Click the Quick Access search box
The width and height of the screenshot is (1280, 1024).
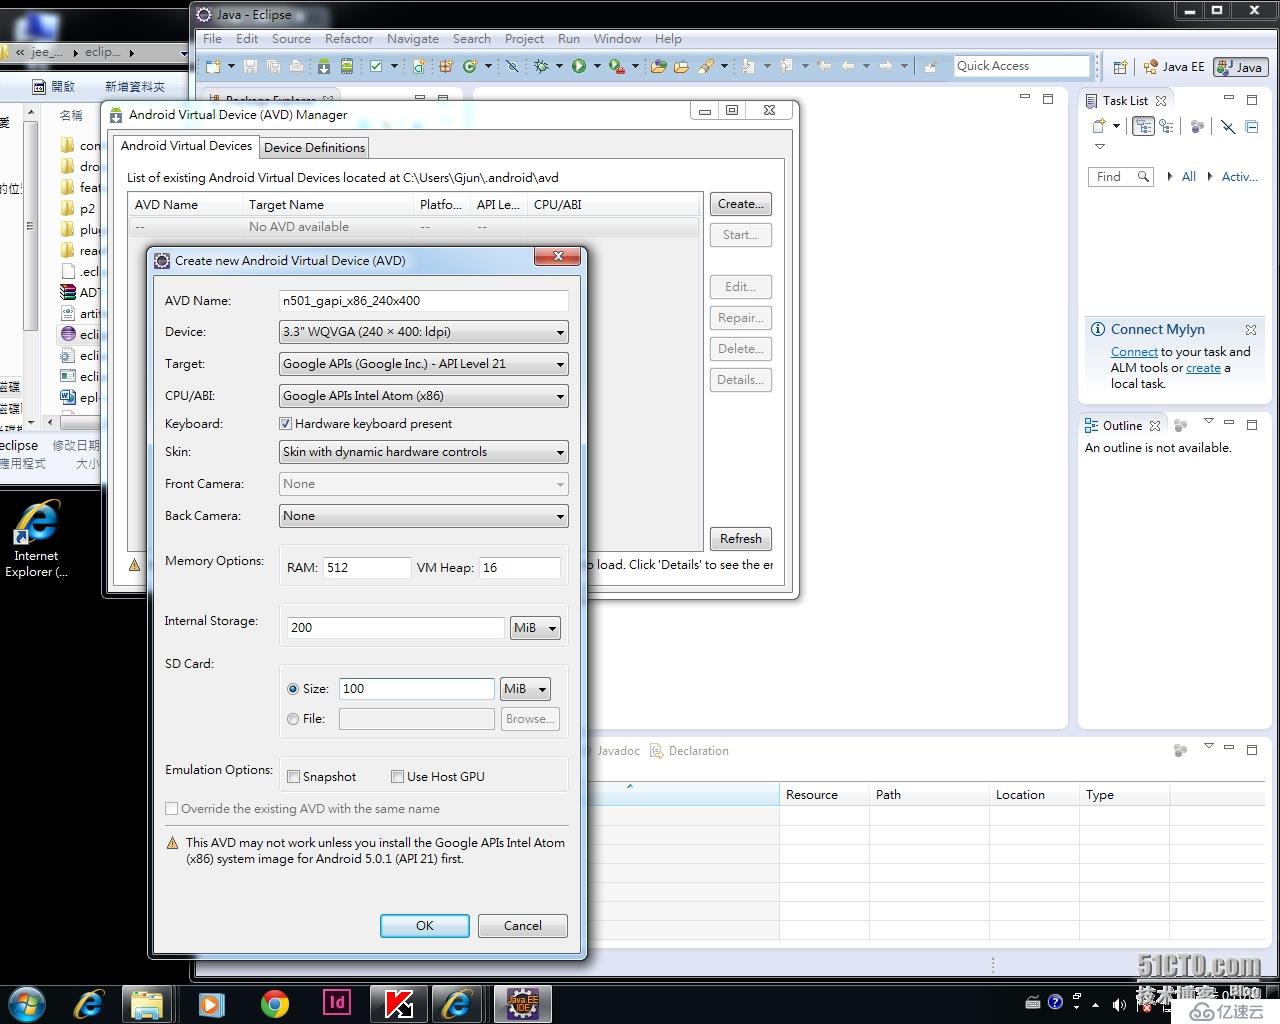1021,66
